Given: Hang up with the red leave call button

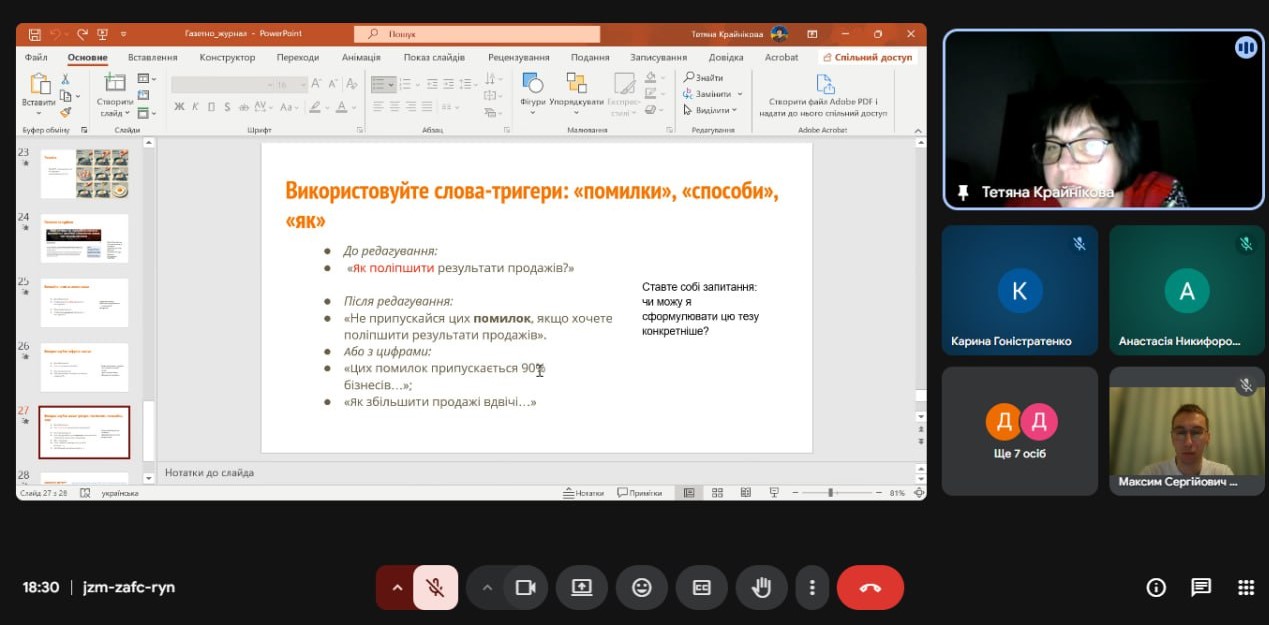Looking at the screenshot, I should pos(870,588).
